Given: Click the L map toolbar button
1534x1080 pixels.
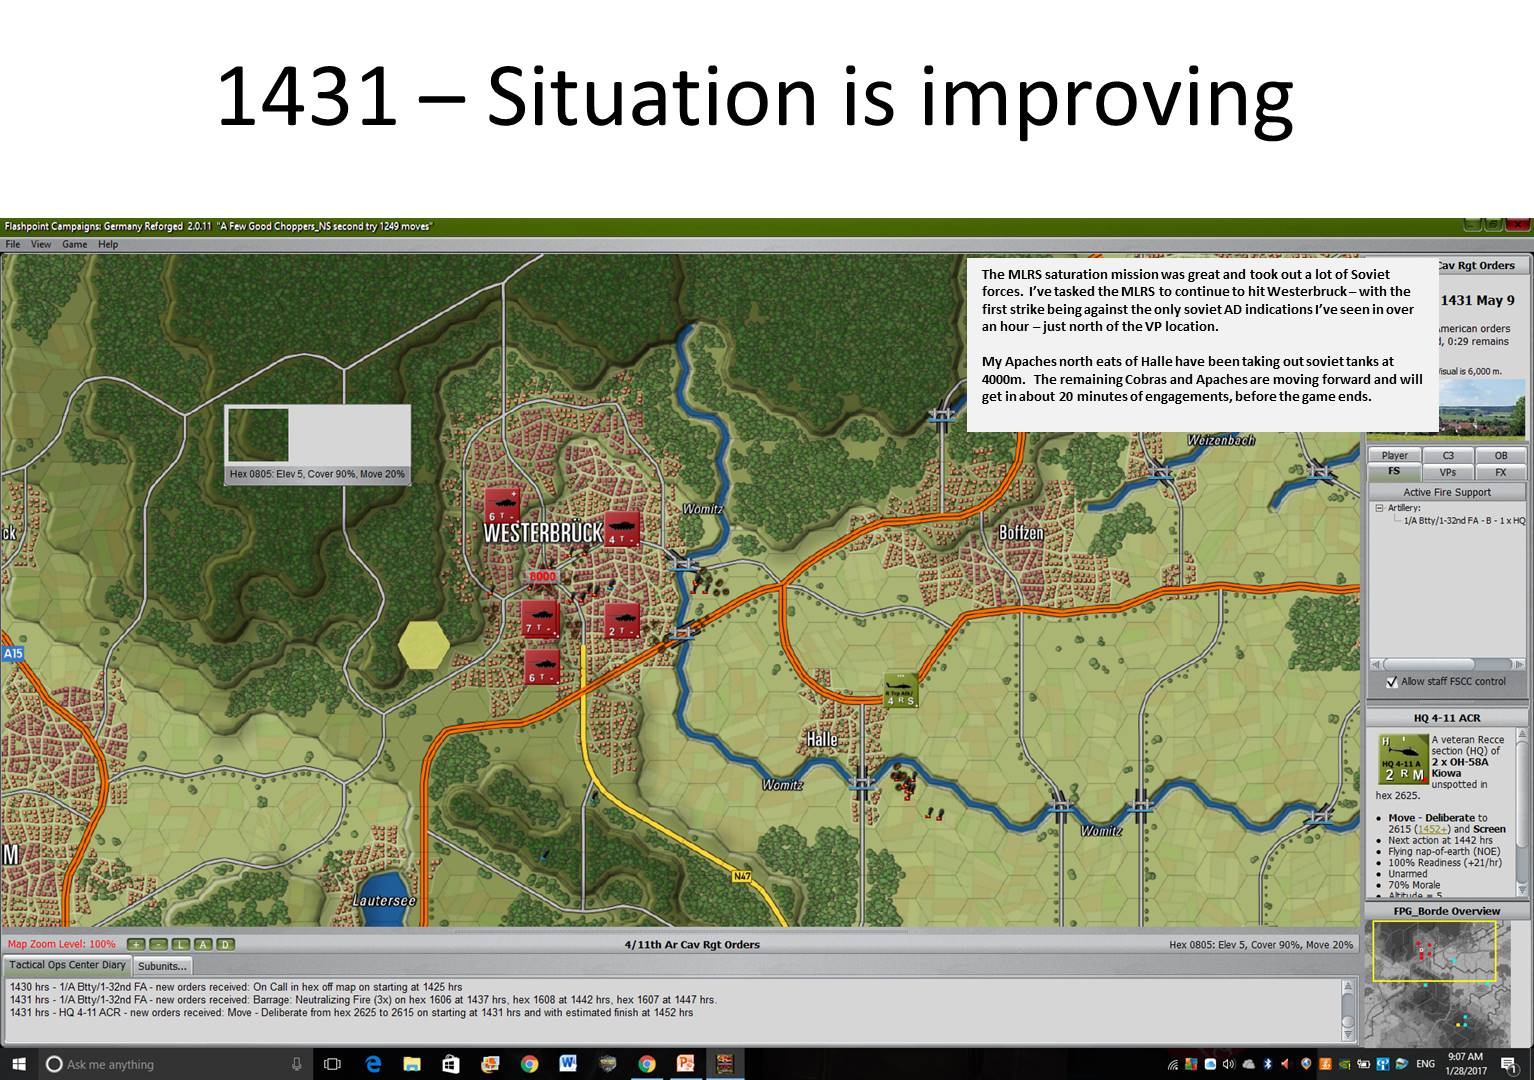Looking at the screenshot, I should click(181, 944).
